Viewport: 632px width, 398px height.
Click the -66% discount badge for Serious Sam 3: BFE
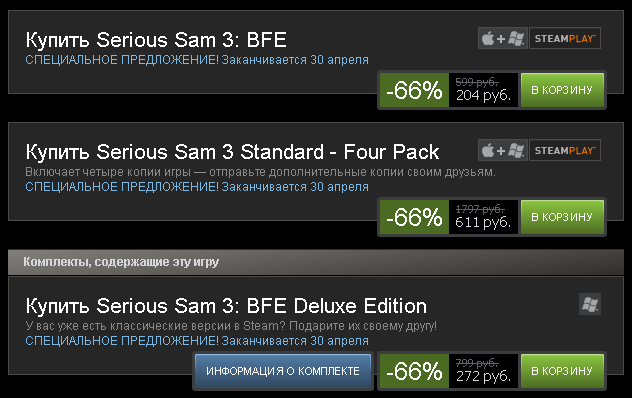click(414, 90)
